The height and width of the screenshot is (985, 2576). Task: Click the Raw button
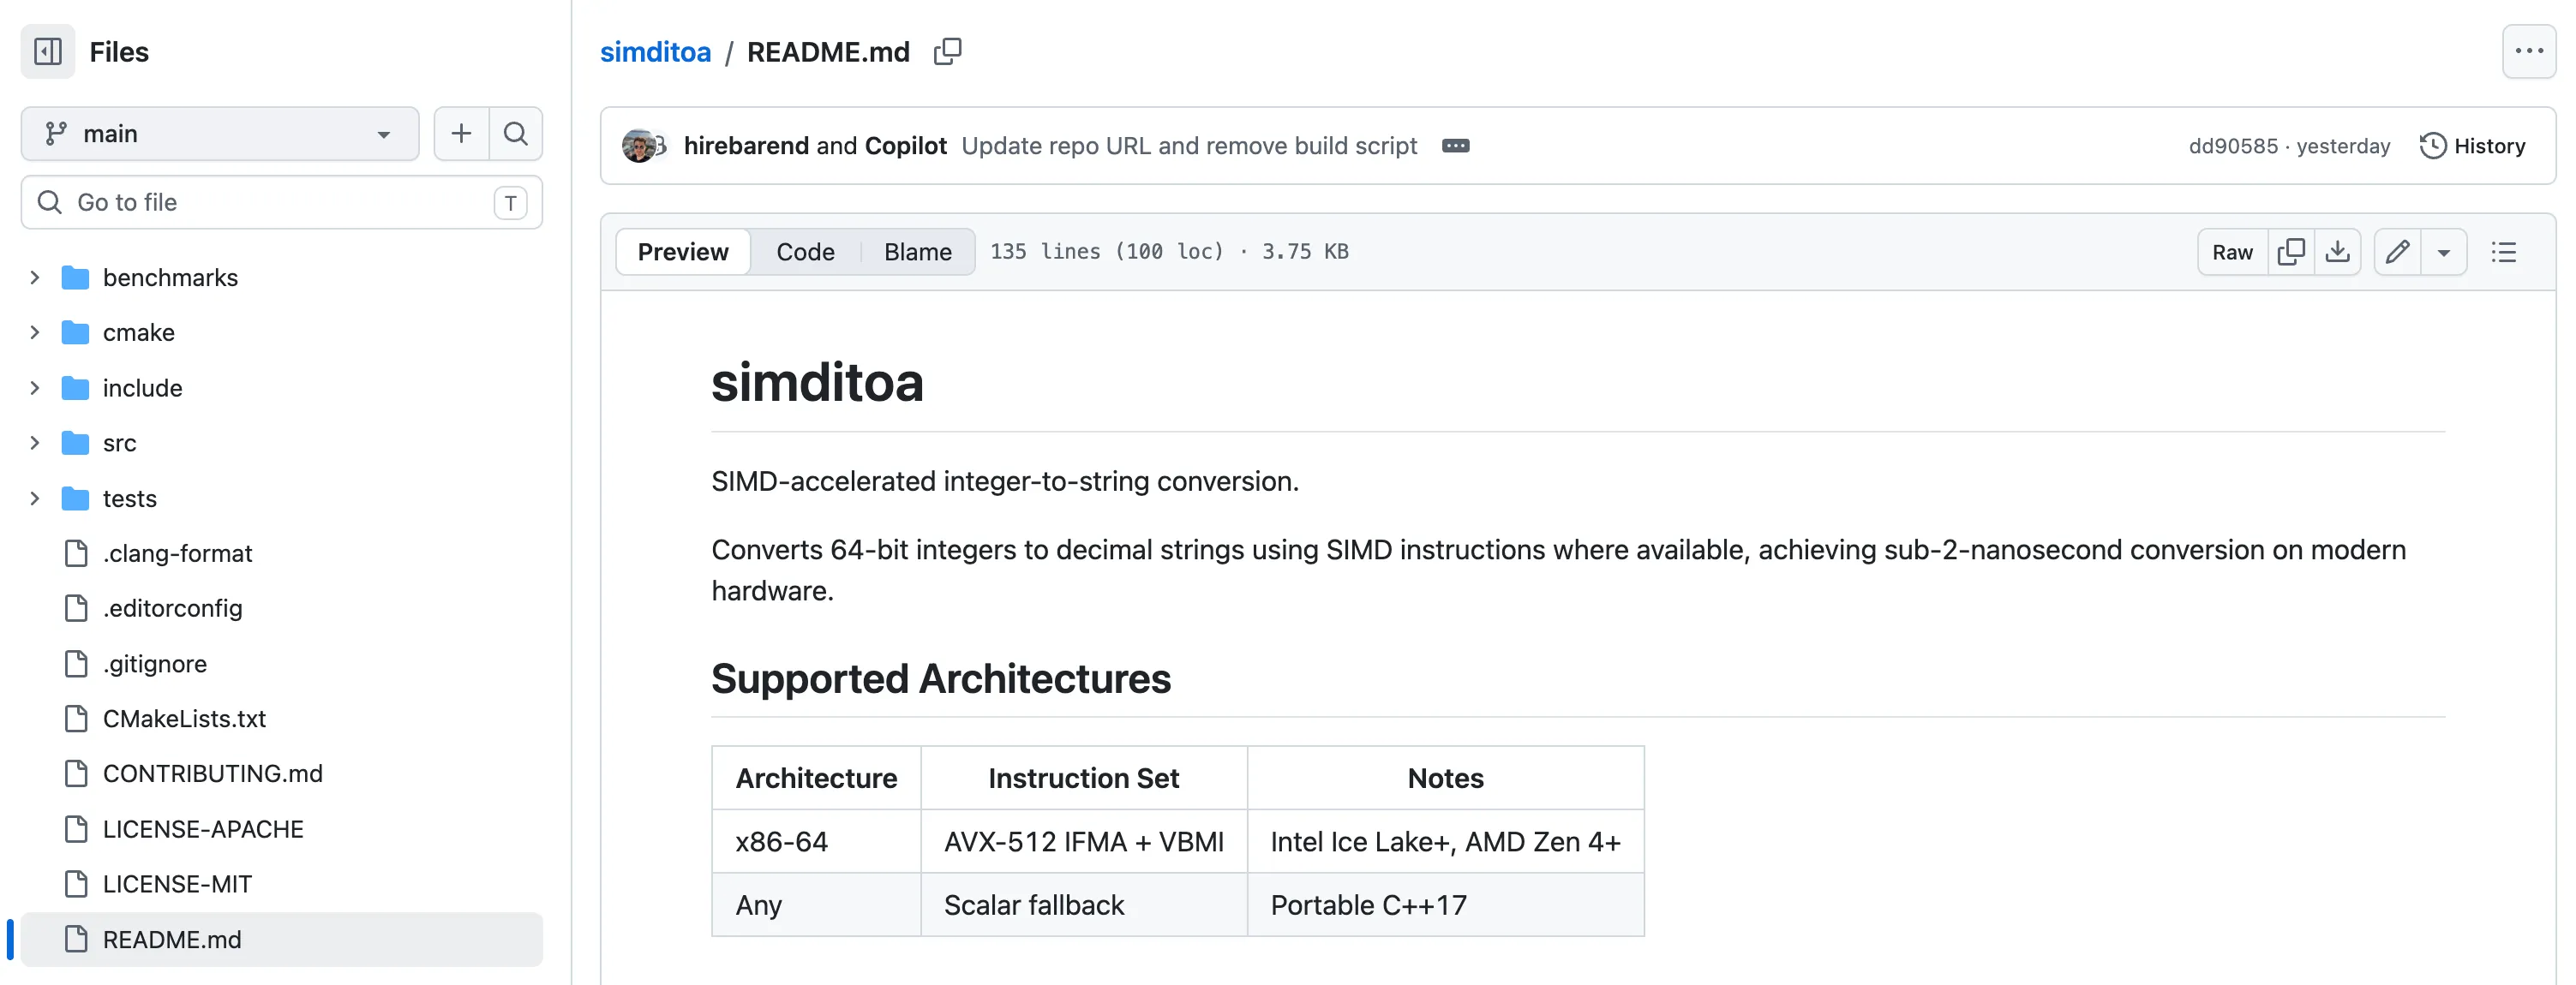(2232, 252)
